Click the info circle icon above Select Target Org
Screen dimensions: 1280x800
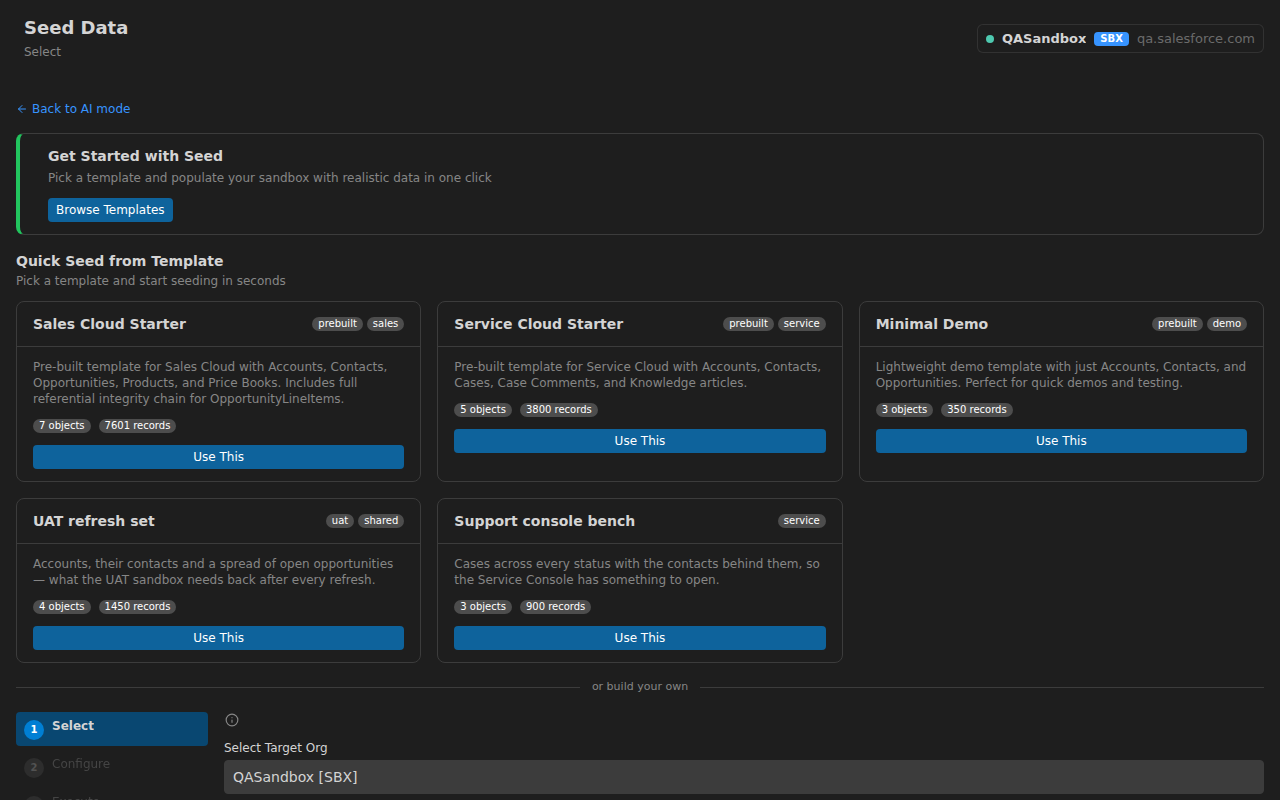point(232,720)
